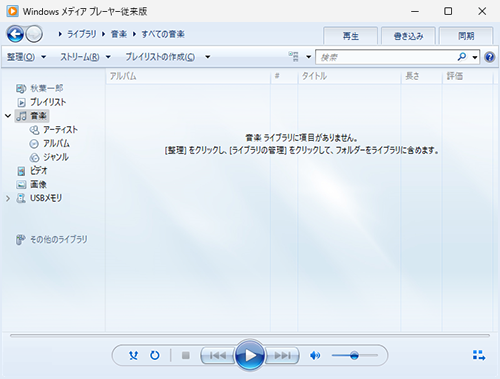Screen dimensions: 500x379
Task: Sort by the # column header
Action: [284, 76]
